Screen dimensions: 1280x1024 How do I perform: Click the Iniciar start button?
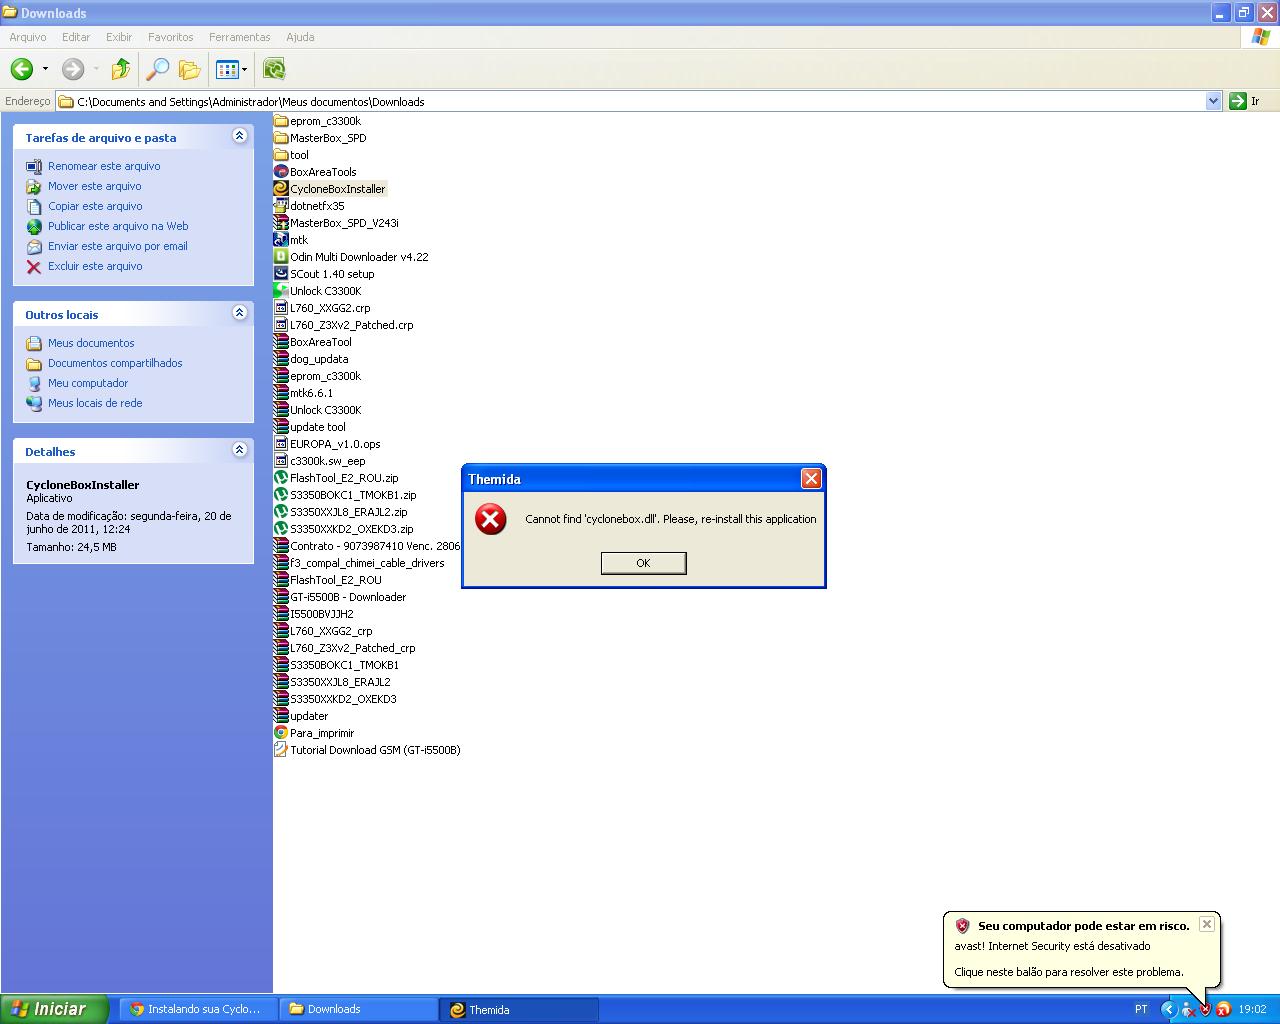pos(54,1009)
